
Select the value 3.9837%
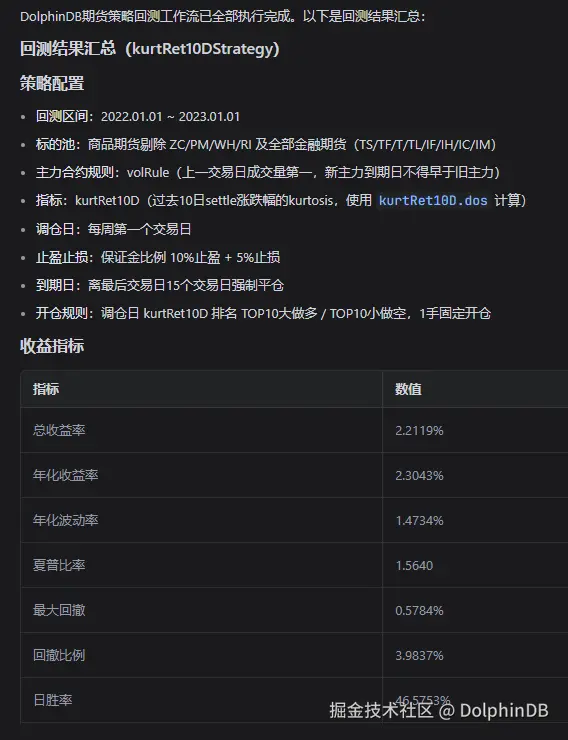coord(419,656)
